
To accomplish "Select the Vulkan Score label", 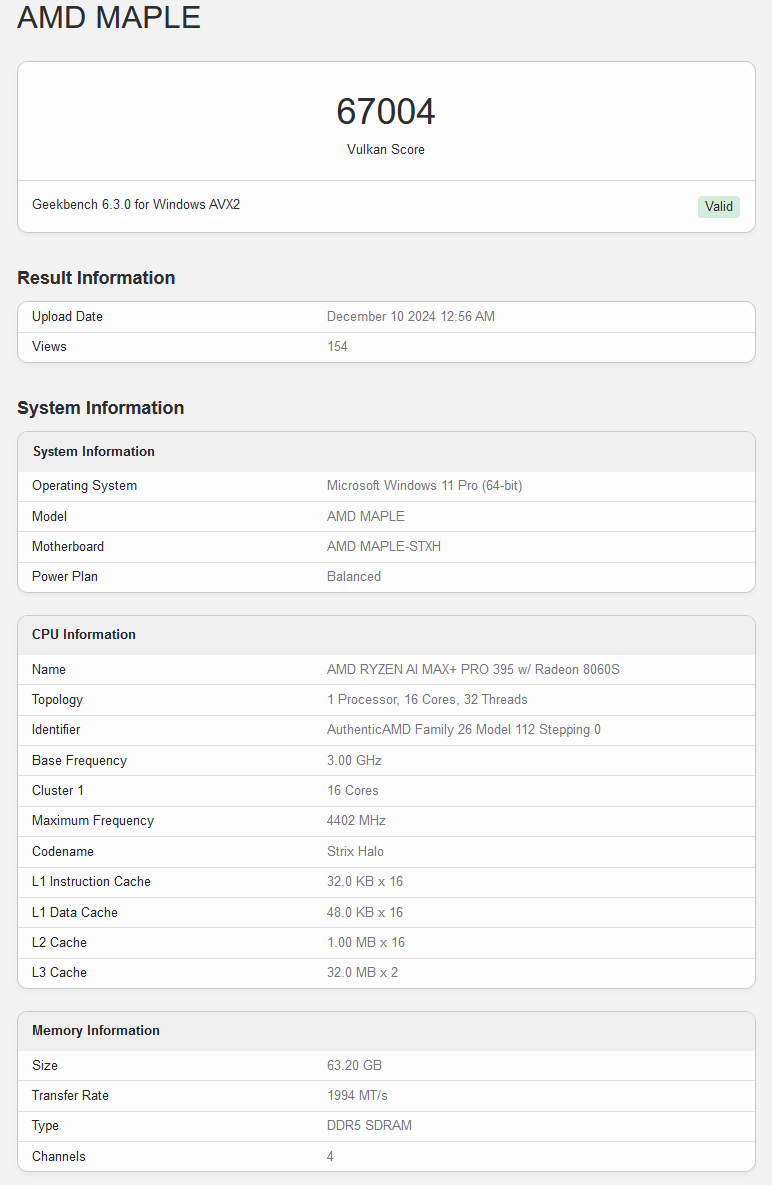I will [385, 149].
